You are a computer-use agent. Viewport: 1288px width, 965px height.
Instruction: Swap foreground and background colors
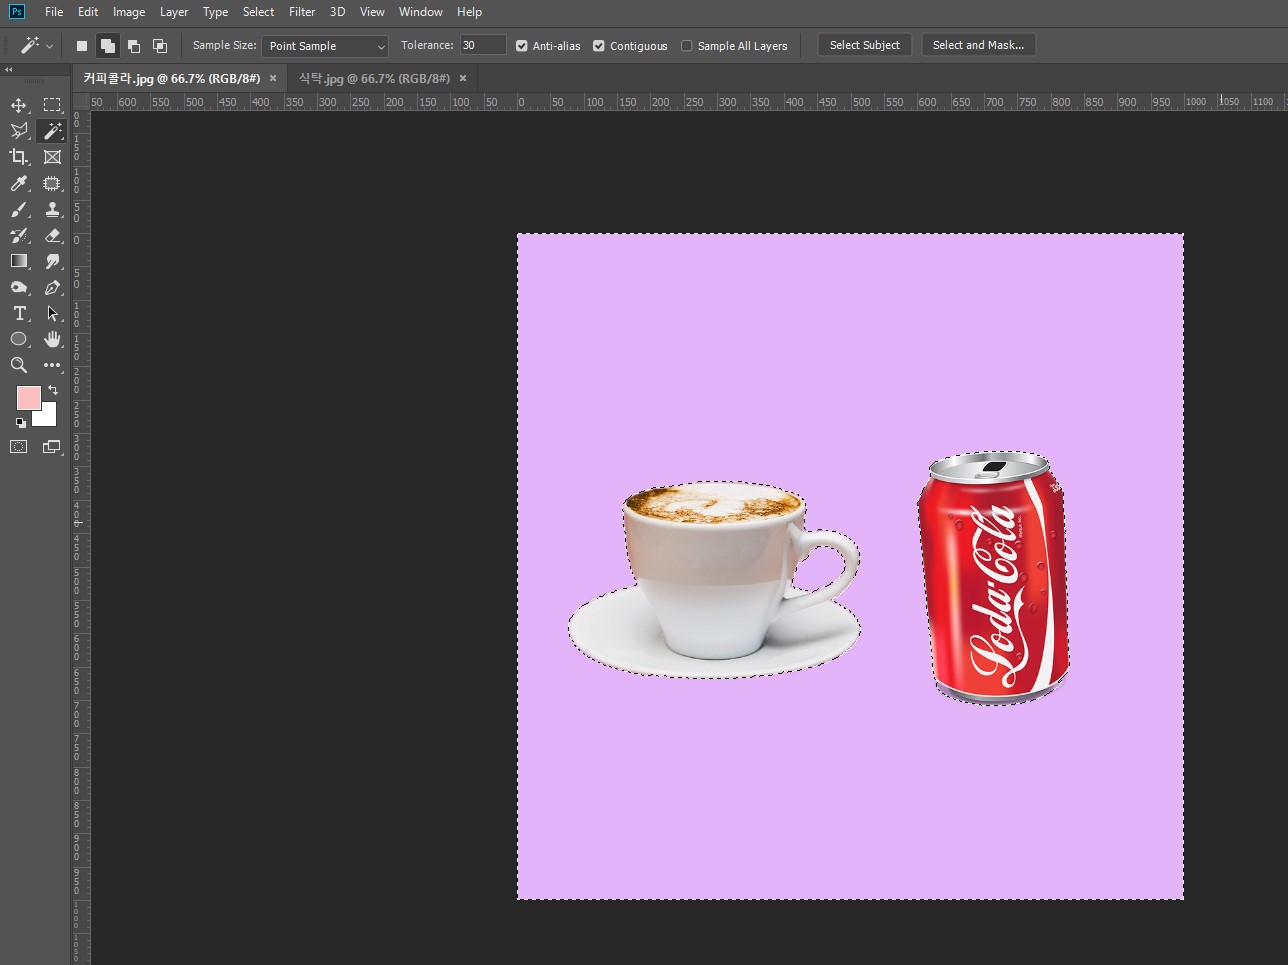click(x=53, y=390)
